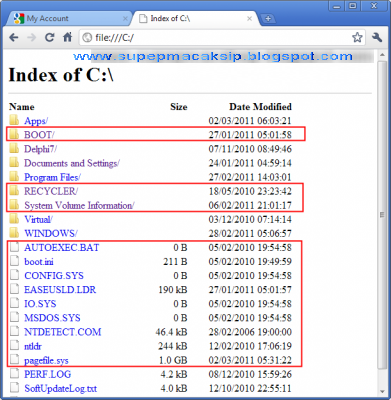Click the 1.0 GB size of pagefile.sys

[173, 360]
